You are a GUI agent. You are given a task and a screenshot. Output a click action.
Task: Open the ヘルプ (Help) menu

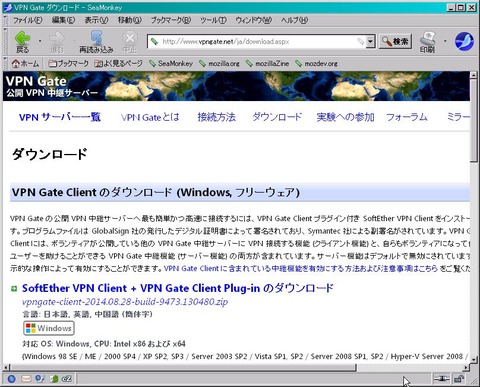tap(294, 20)
